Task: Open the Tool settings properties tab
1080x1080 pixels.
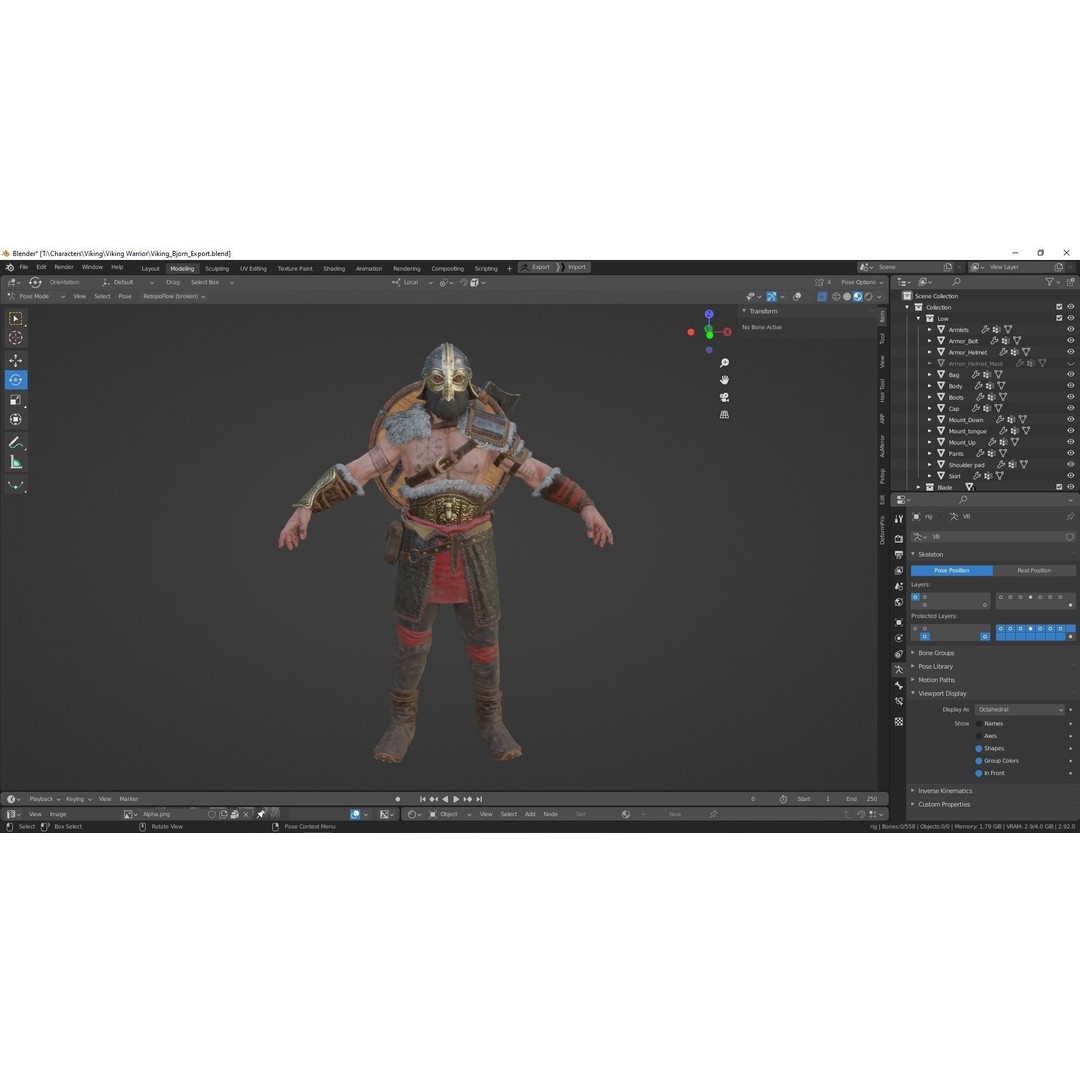Action: [899, 519]
